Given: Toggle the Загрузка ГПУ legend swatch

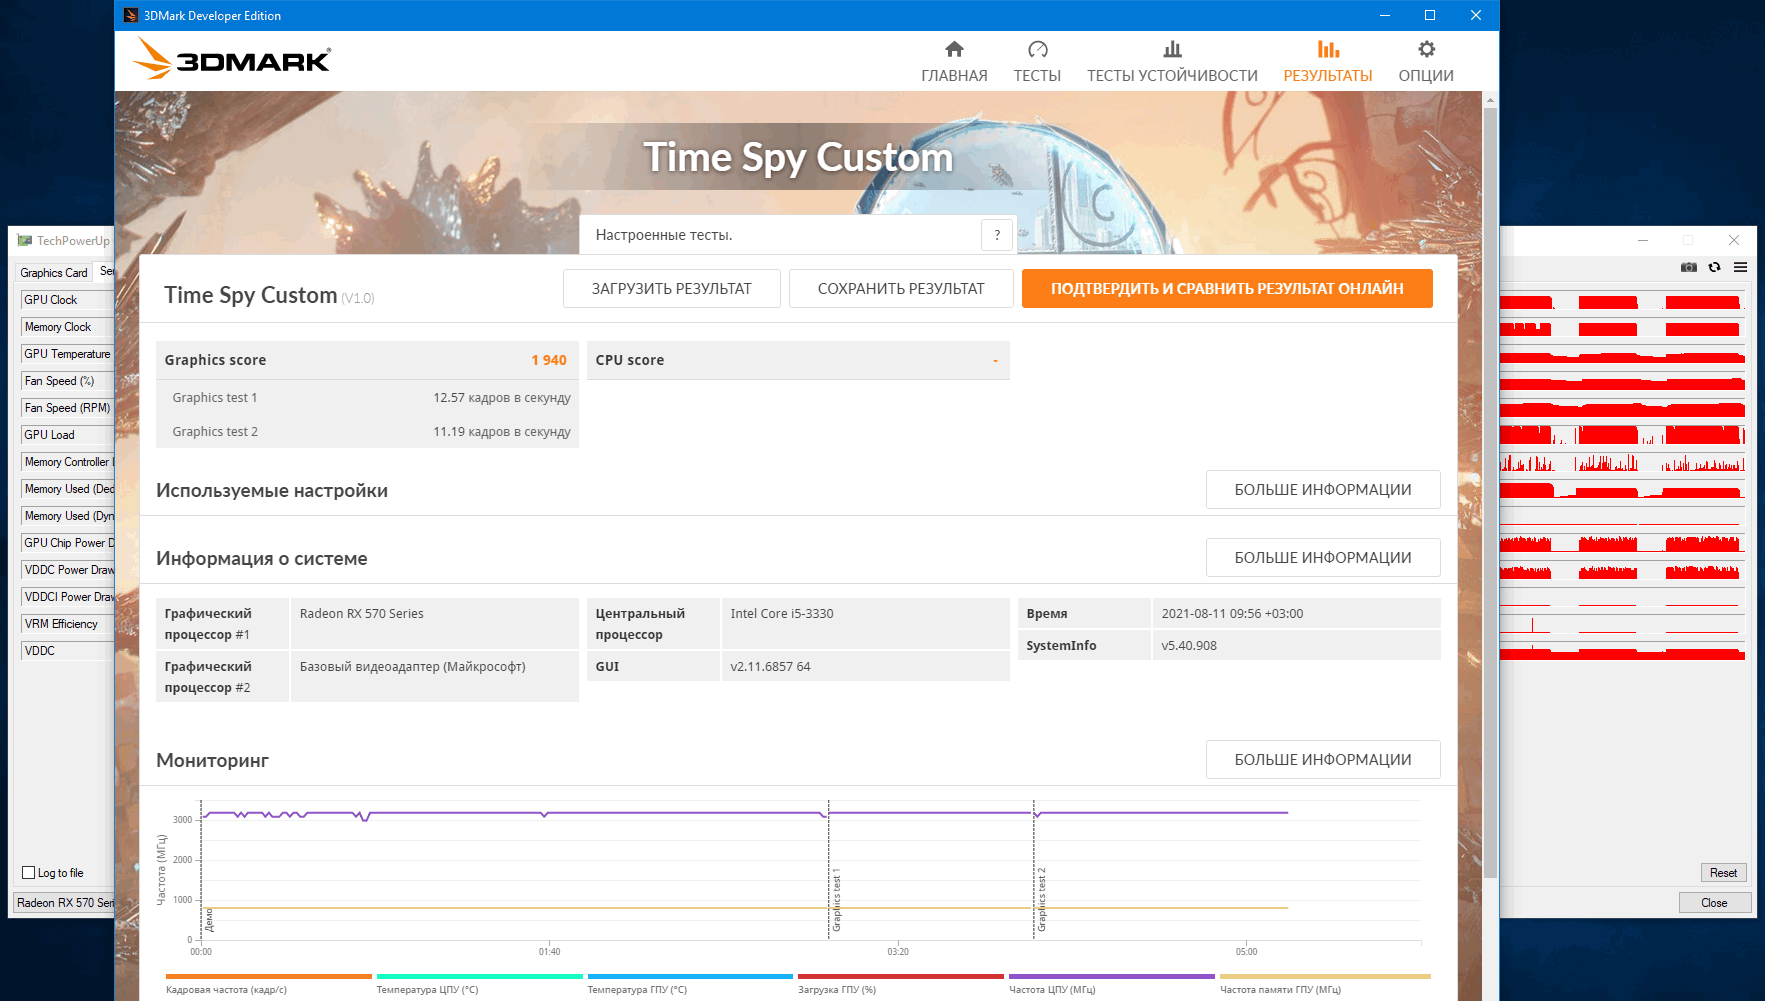Looking at the screenshot, I should point(900,976).
